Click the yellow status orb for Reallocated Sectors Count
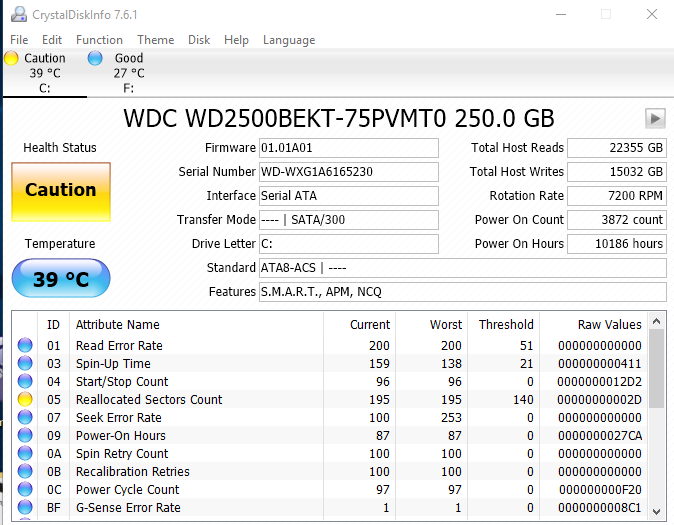This screenshot has height=525, width=674. click(25, 399)
